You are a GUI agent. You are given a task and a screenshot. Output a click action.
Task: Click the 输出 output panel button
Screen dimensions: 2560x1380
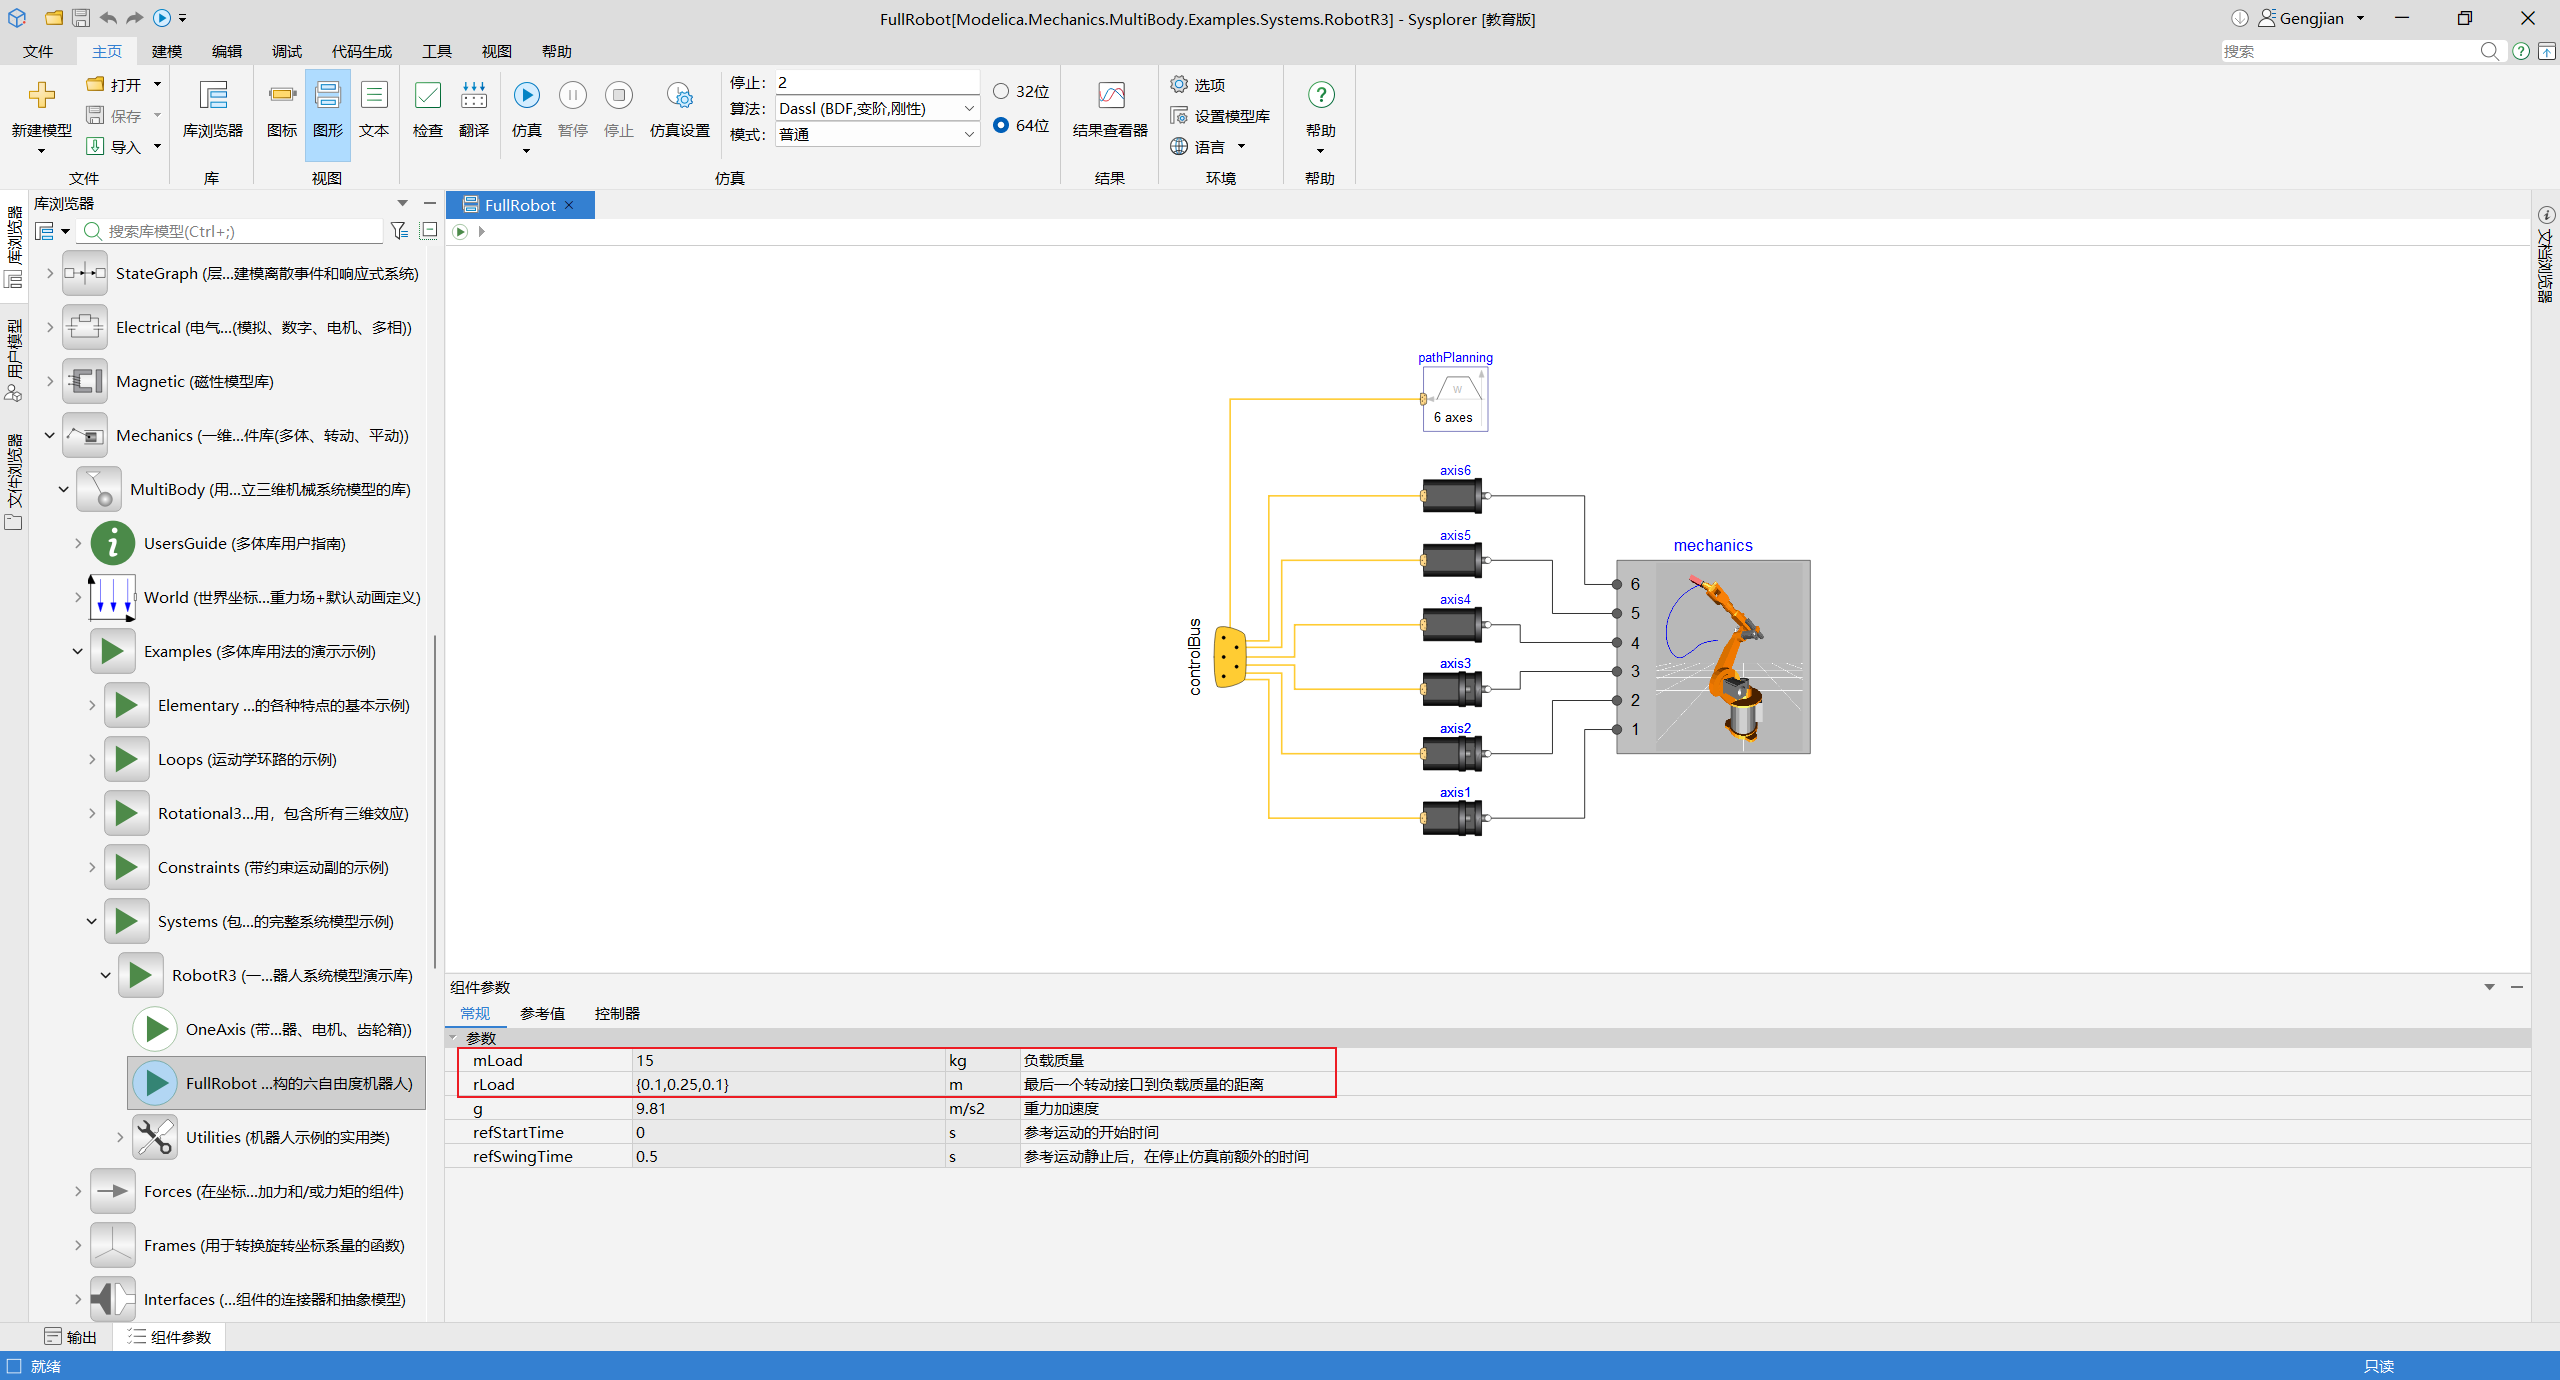pos(70,1337)
